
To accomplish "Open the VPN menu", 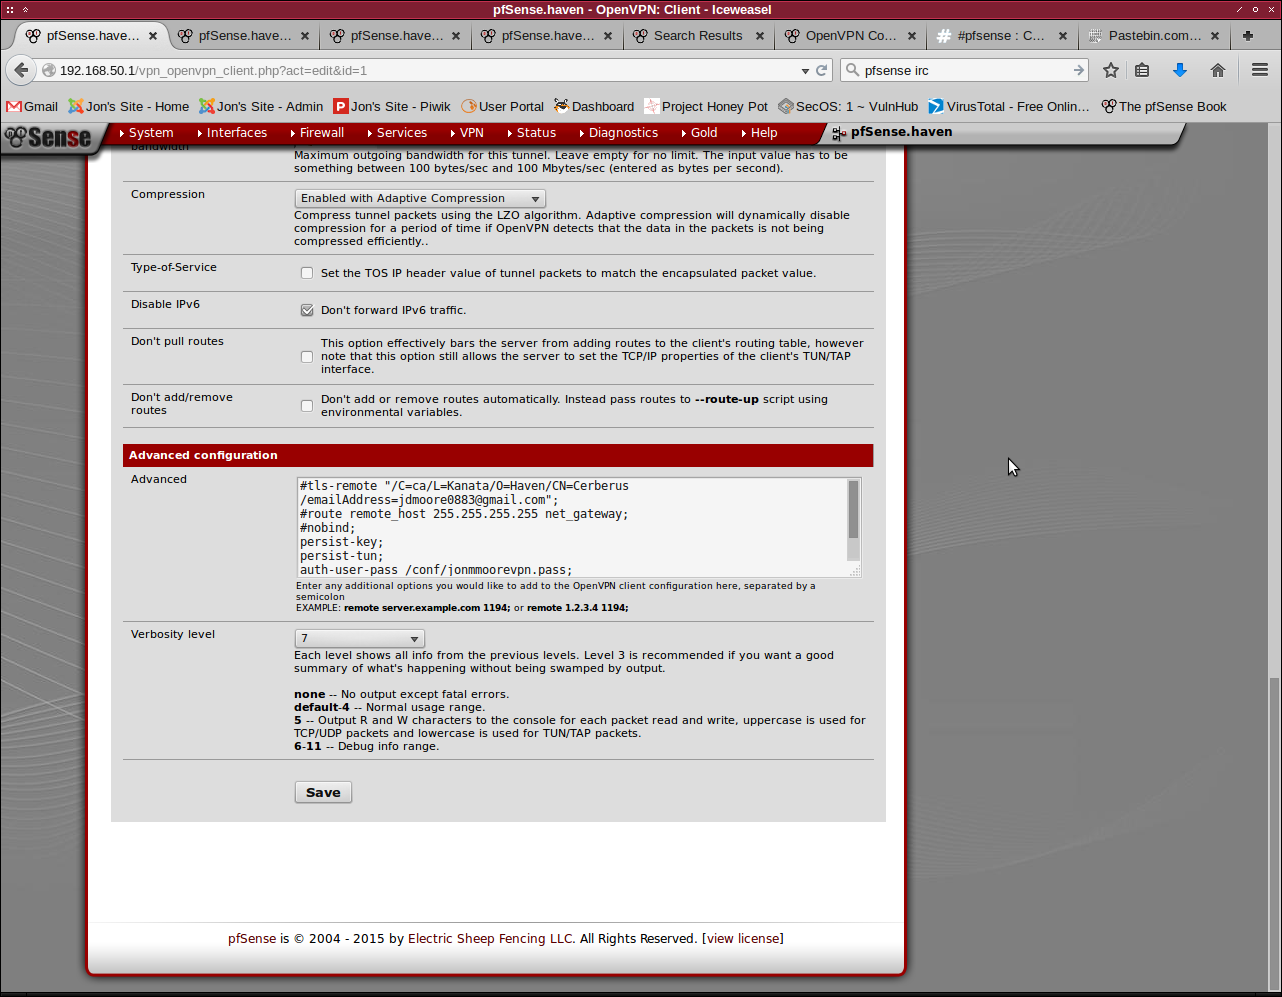I will click(x=467, y=132).
